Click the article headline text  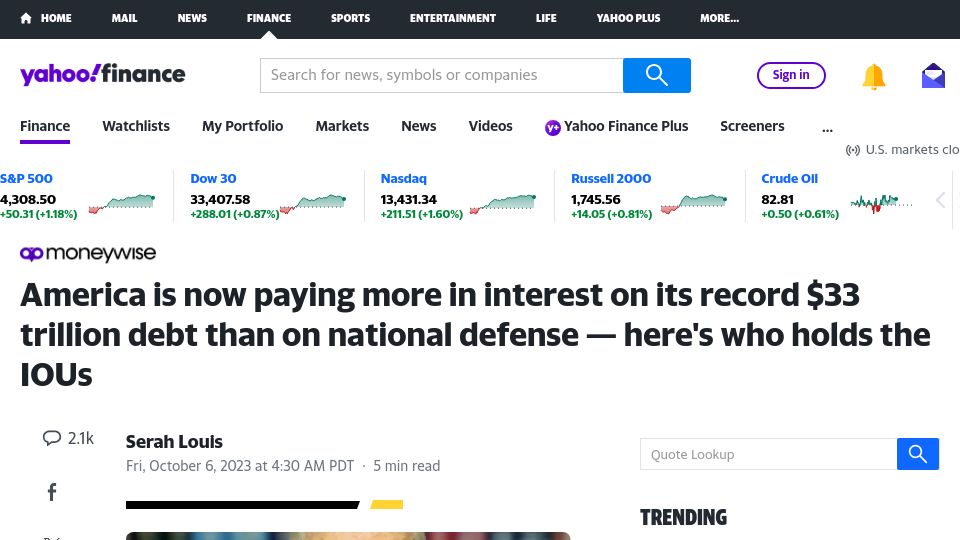(x=475, y=335)
